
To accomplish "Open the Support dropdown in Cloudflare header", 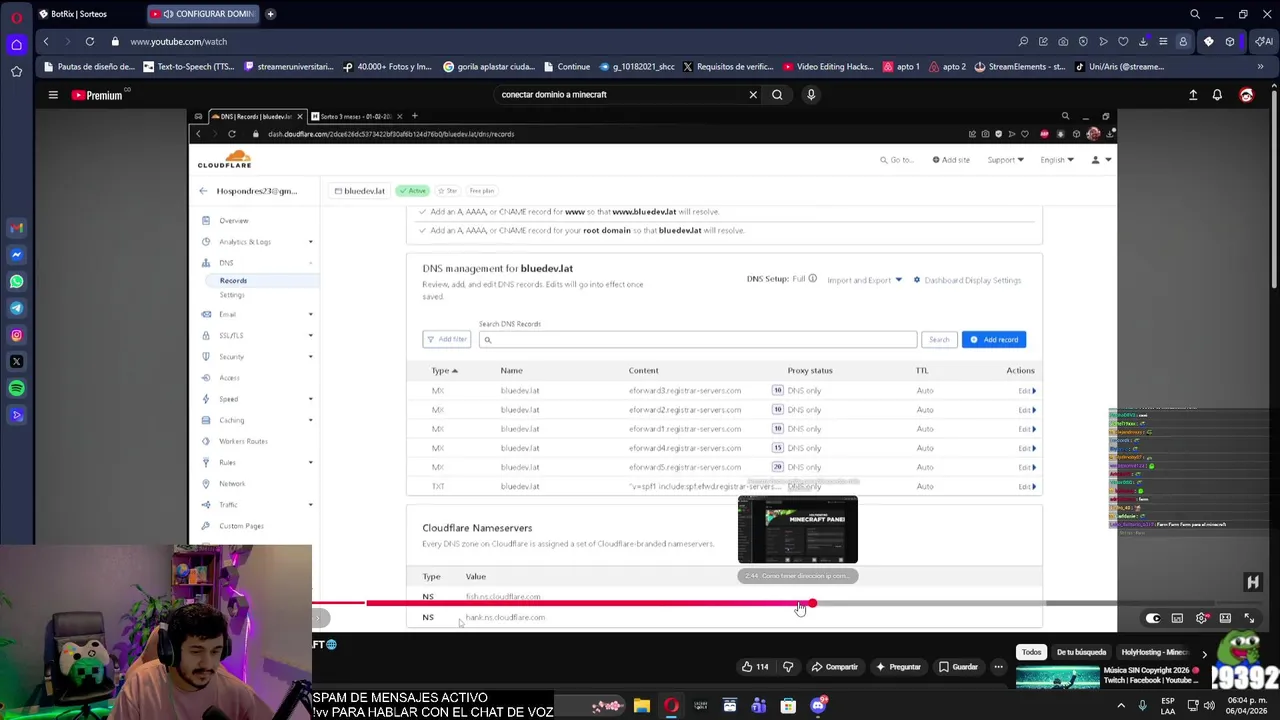I will 1005,160.
